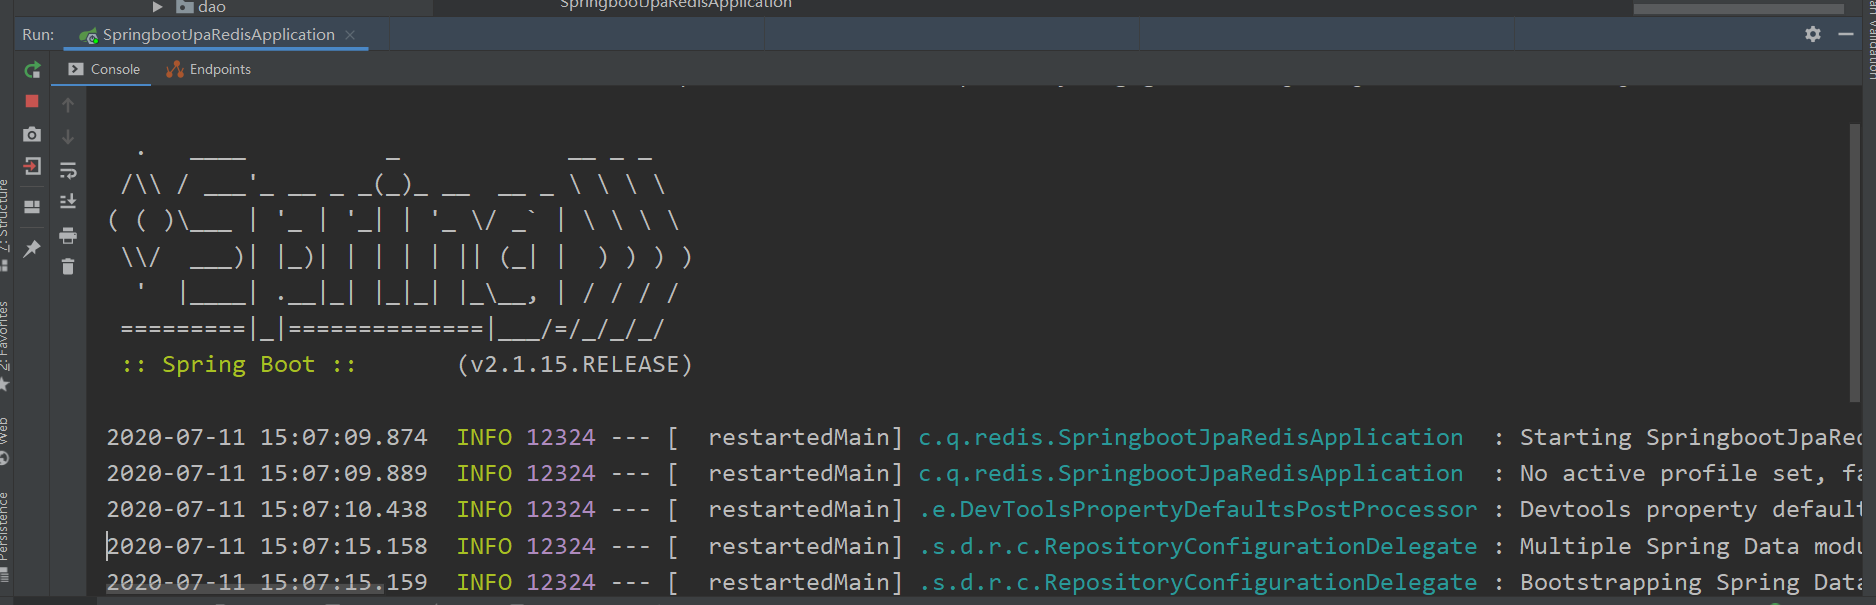Hide the Run tool window with minus icon

click(x=1846, y=34)
